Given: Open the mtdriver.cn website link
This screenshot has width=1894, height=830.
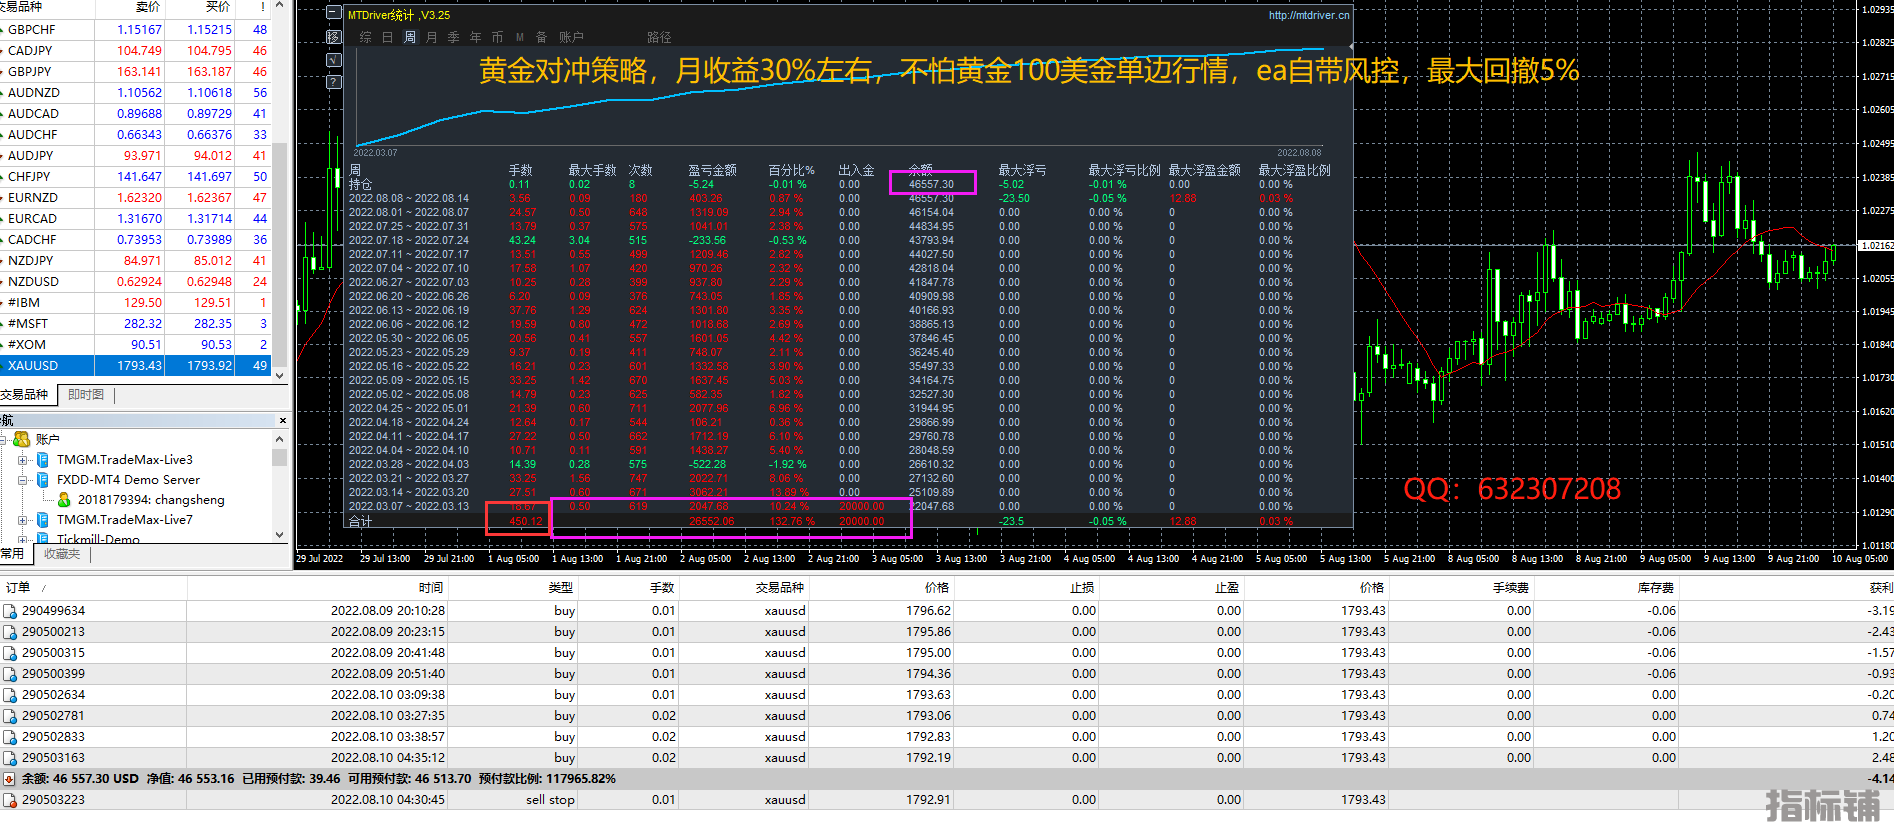Looking at the screenshot, I should [x=1308, y=15].
